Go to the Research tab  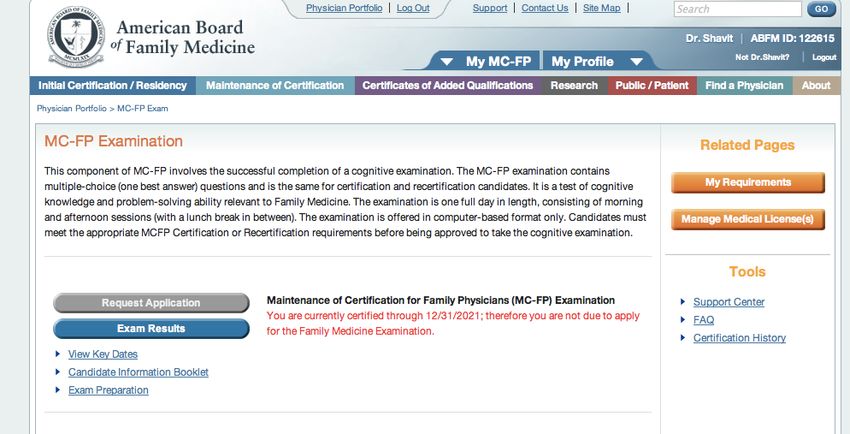coord(574,86)
